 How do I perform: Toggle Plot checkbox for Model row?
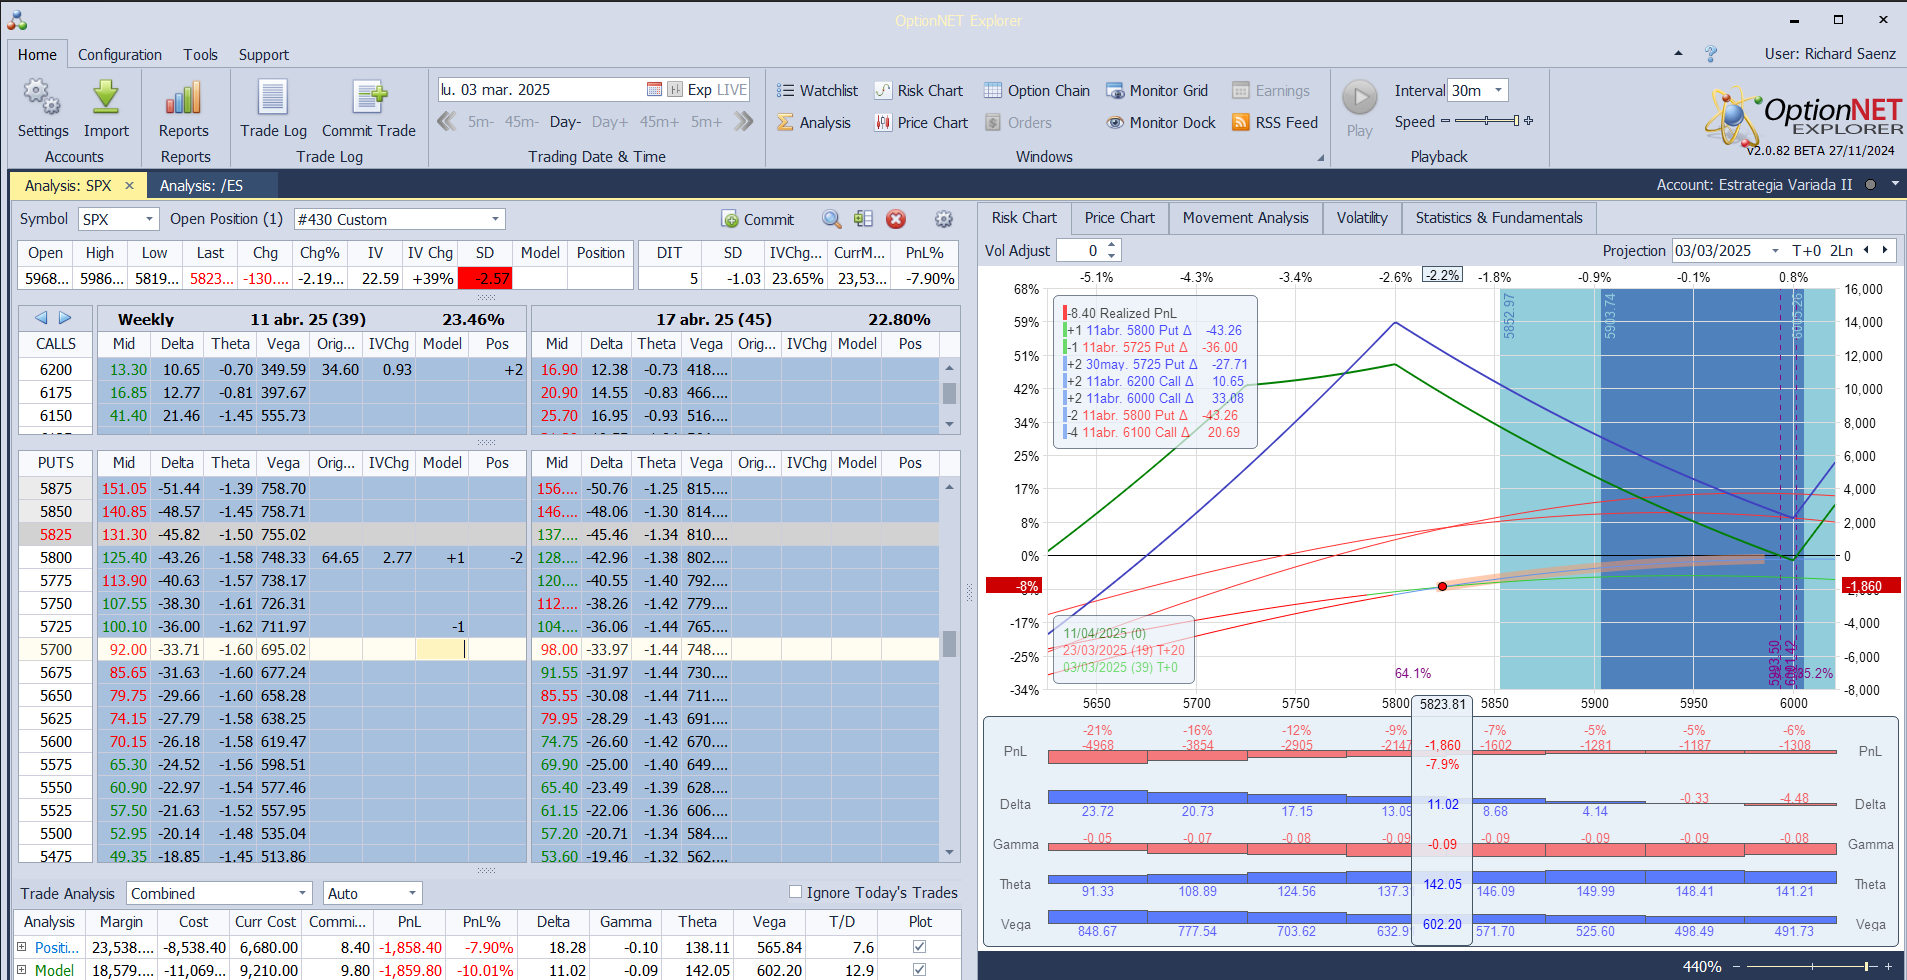919,969
